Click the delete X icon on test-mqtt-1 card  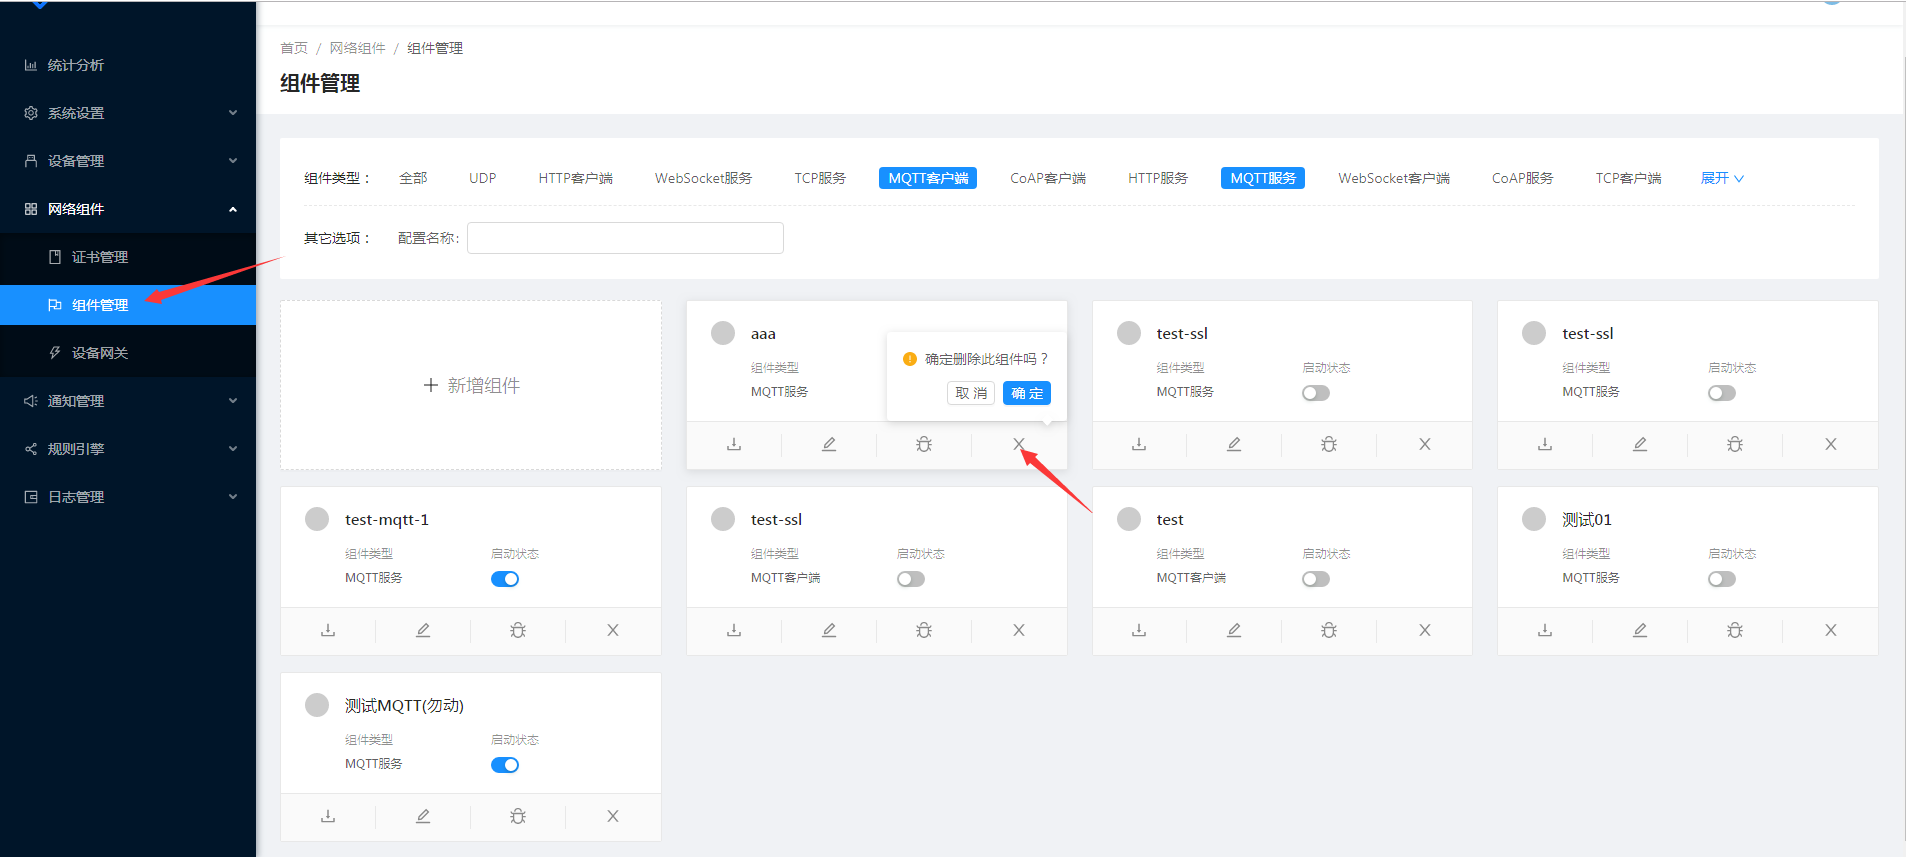click(613, 630)
